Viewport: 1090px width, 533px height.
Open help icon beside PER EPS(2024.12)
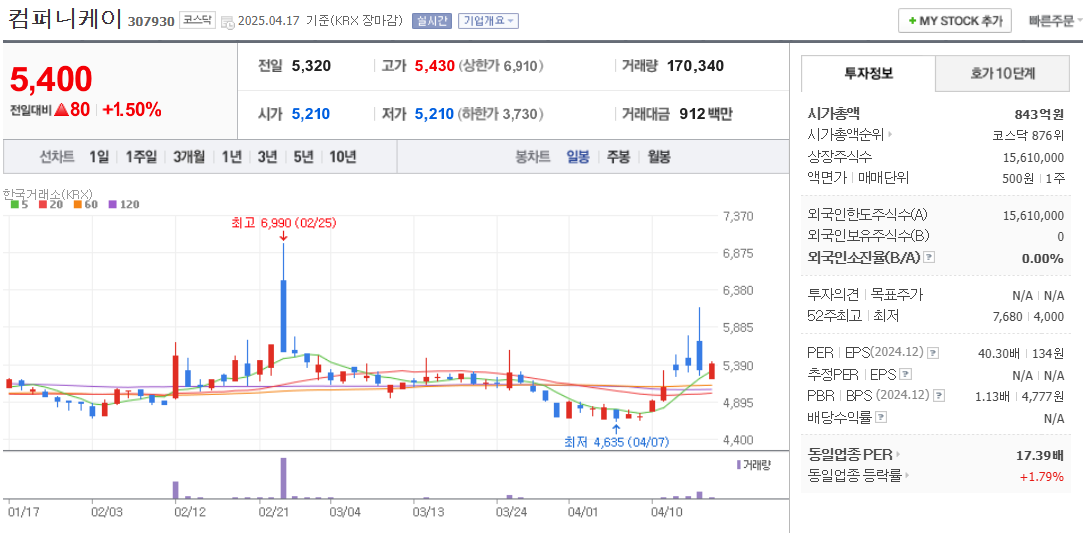tap(933, 354)
